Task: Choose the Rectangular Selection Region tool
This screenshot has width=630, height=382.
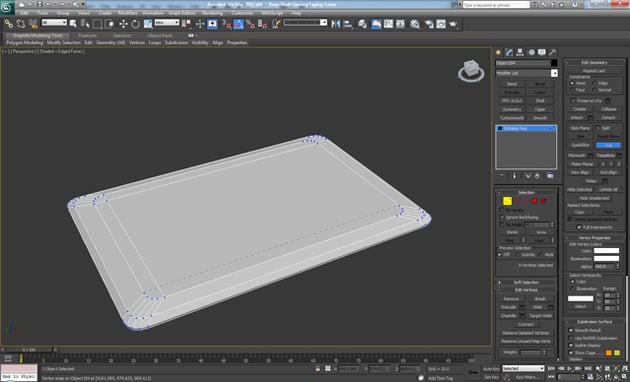Action: tap(97, 24)
